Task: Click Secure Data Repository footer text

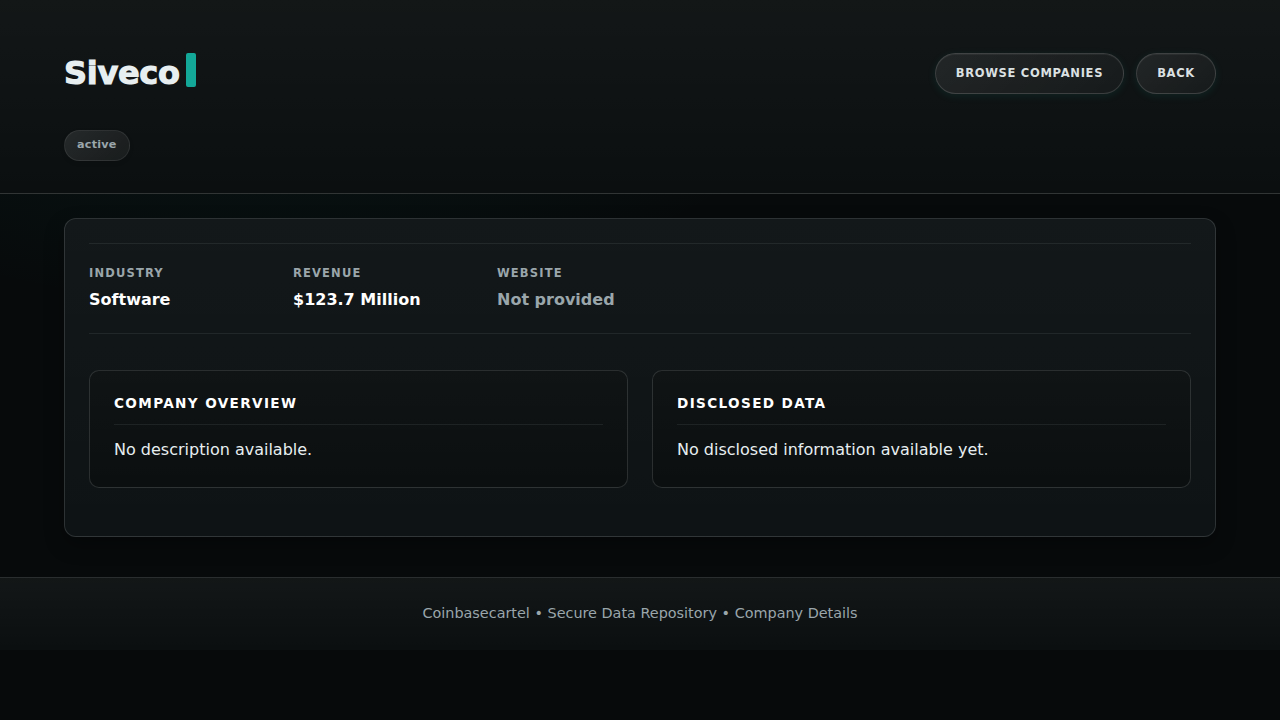Action: click(632, 613)
